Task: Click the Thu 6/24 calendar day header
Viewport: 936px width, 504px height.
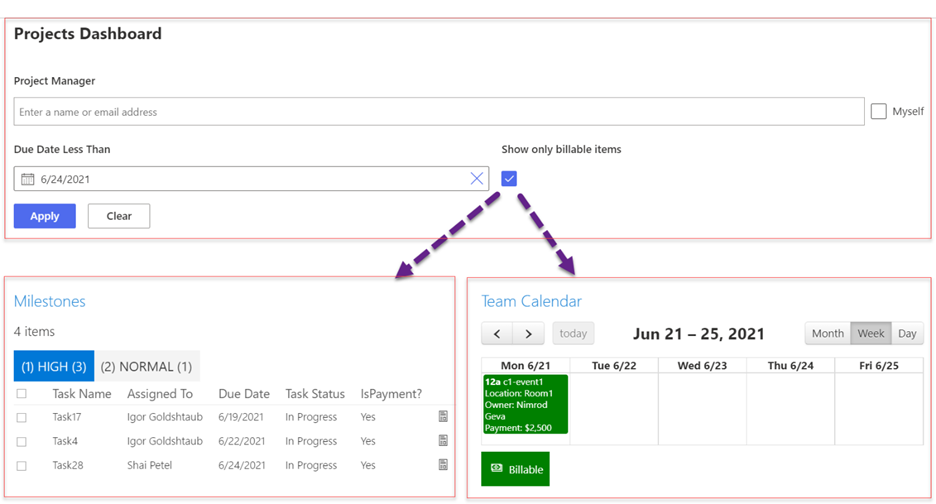Action: (x=790, y=365)
